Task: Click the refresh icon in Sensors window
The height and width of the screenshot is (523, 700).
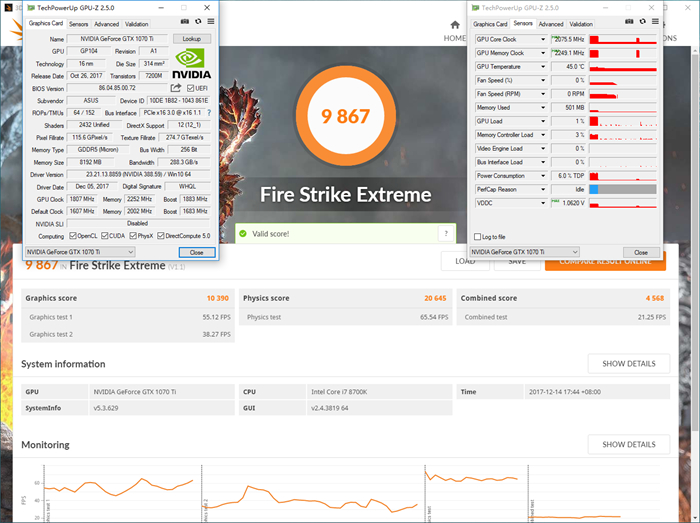Action: click(x=641, y=23)
